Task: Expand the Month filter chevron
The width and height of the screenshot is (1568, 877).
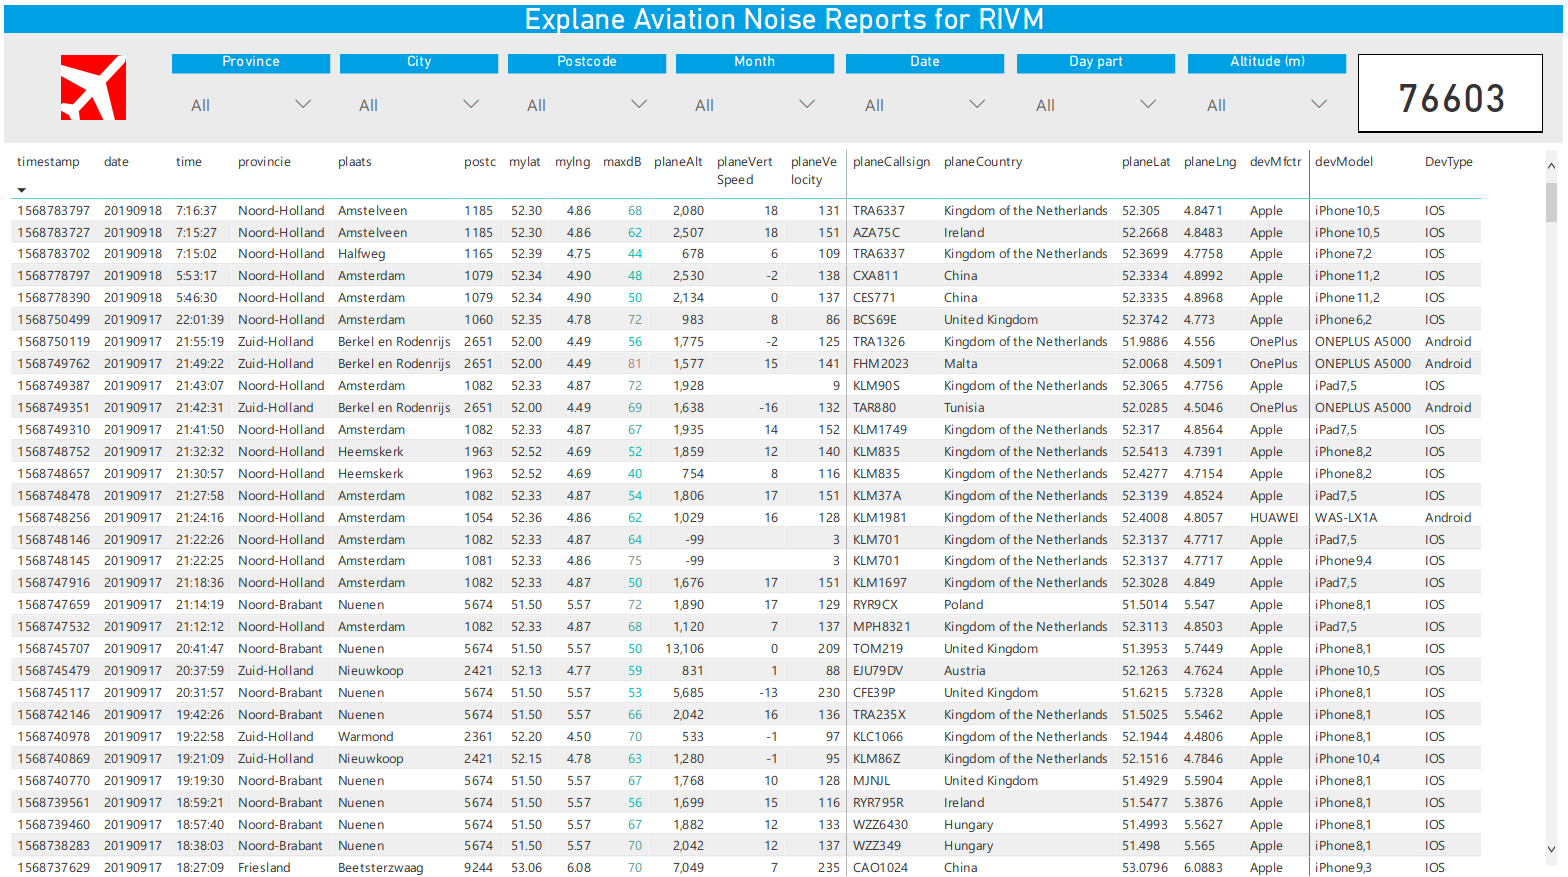Action: [x=807, y=104]
